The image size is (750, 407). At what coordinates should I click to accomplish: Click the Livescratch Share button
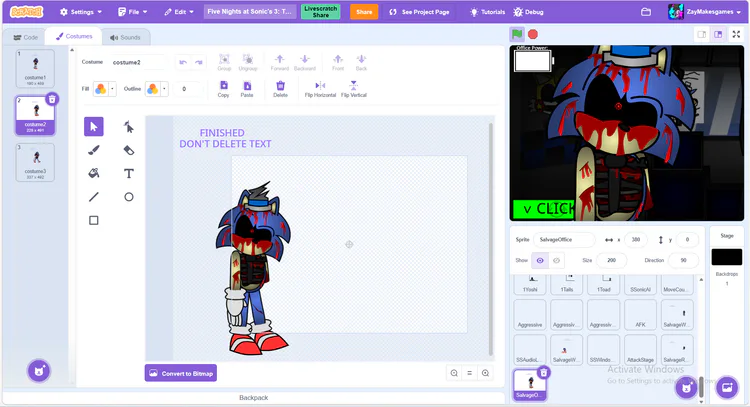click(x=320, y=12)
